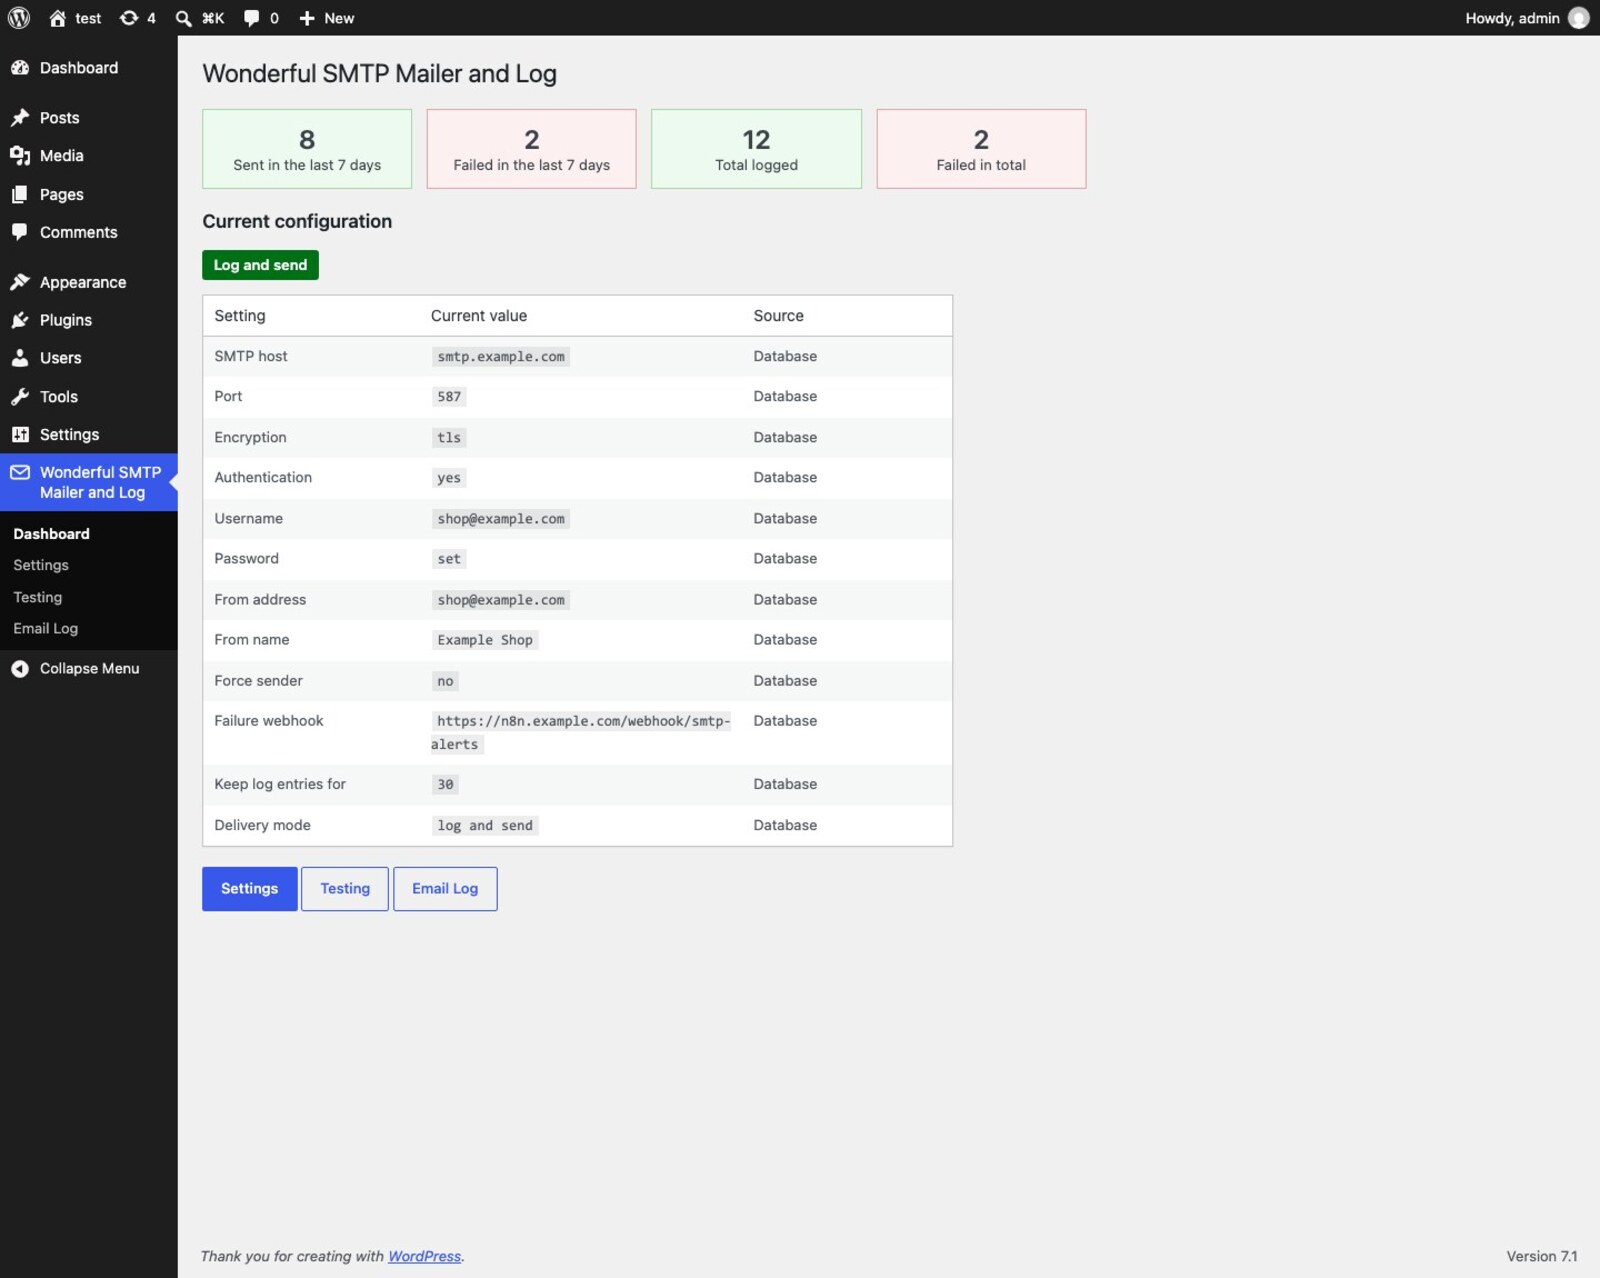Screen dimensions: 1600x1278
Task: Click the Settings sliders icon in sidebar
Action: click(20, 435)
